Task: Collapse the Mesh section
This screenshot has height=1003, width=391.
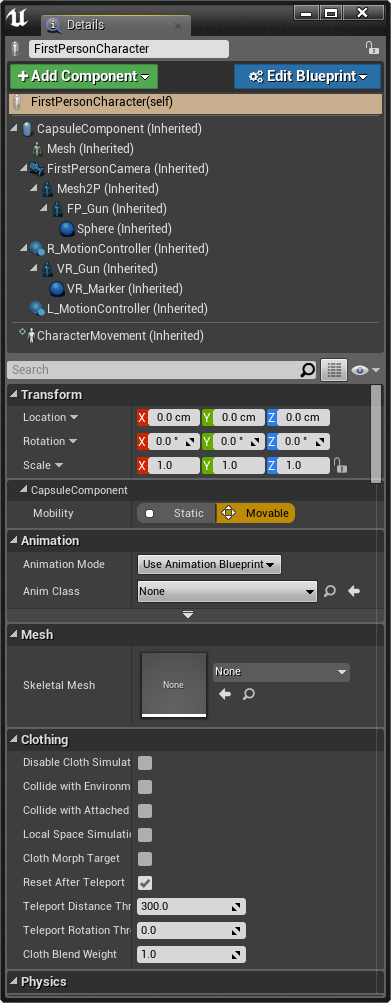Action: 14,635
